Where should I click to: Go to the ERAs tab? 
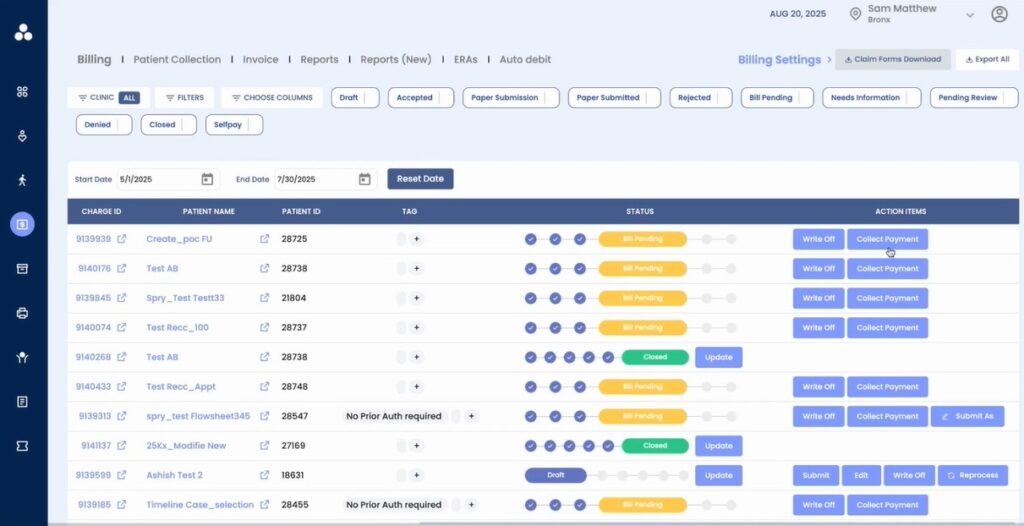[x=466, y=60]
